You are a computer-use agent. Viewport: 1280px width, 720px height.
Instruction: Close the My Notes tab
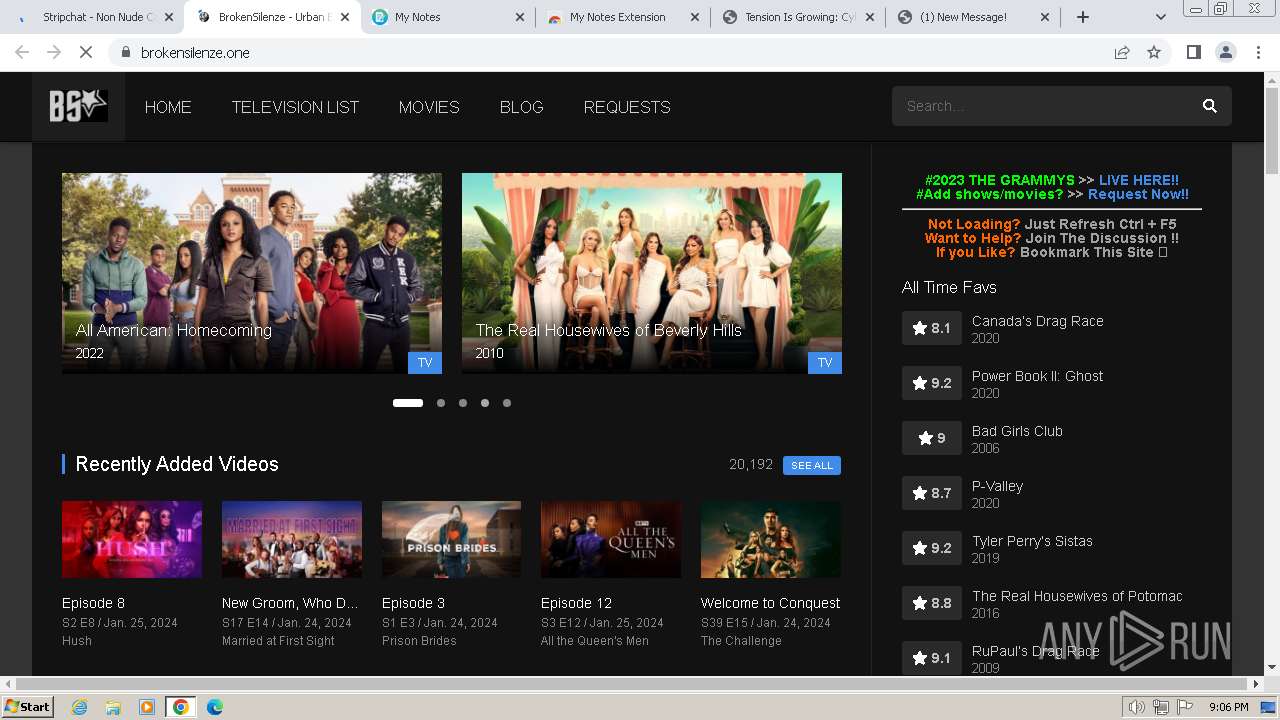pos(520,17)
